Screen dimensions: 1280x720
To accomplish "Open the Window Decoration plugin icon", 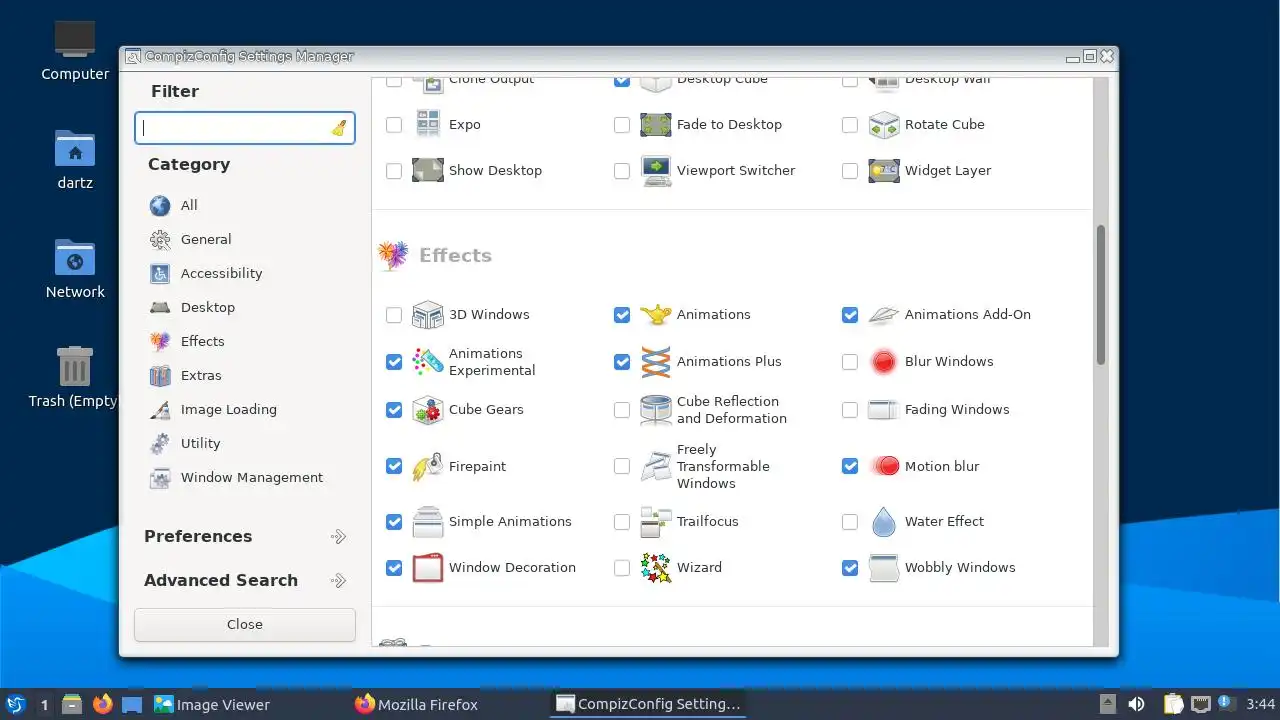I will 428,568.
